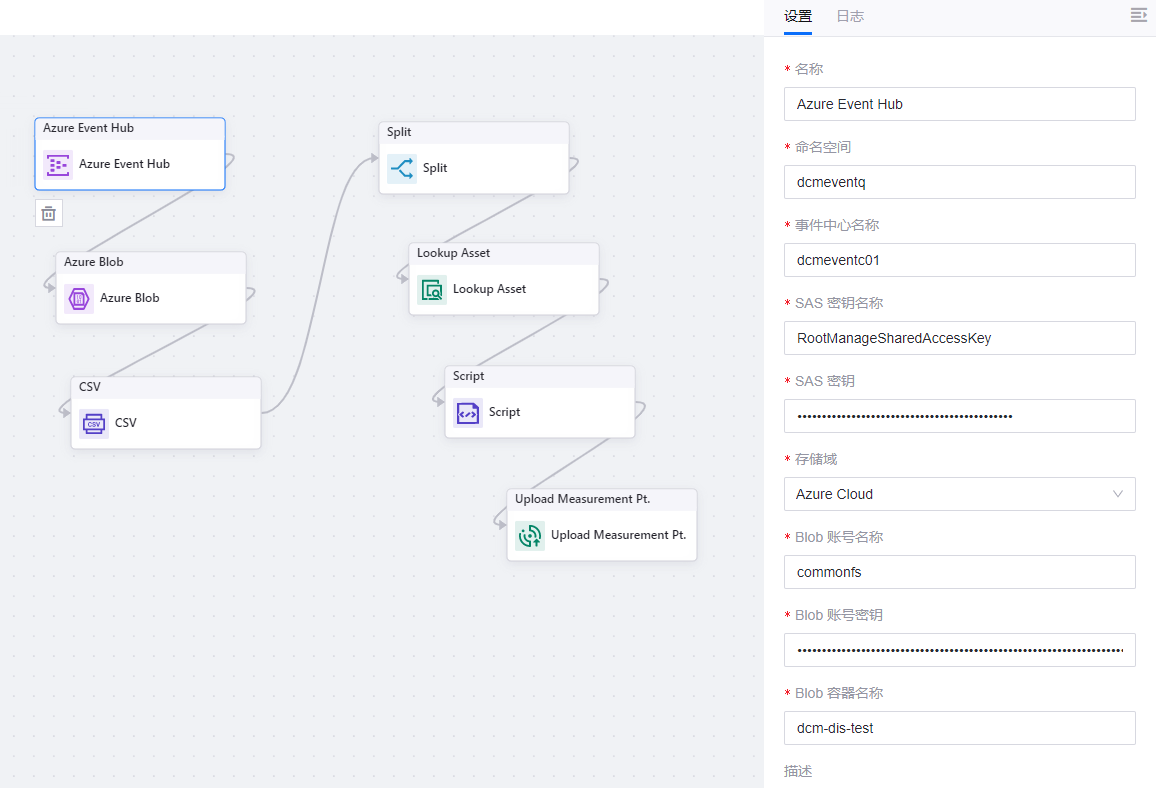The width and height of the screenshot is (1156, 788).
Task: Select the Upload Measurement Pt. node icon
Action: (529, 535)
